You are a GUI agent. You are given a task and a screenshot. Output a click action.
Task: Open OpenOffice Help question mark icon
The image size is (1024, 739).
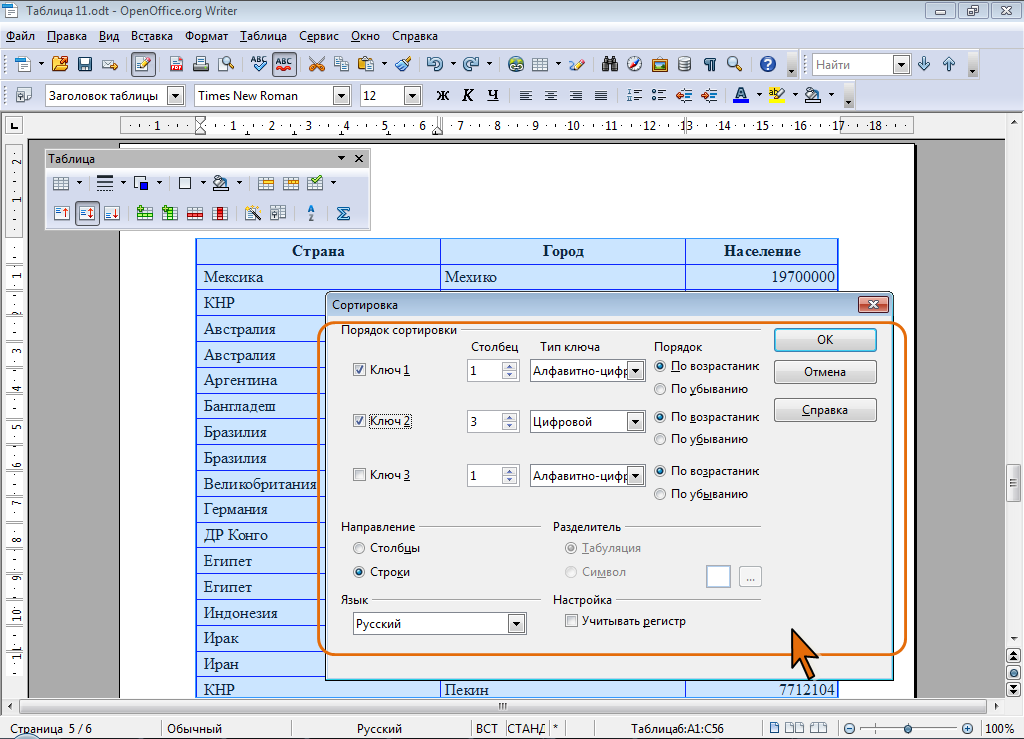(x=768, y=64)
